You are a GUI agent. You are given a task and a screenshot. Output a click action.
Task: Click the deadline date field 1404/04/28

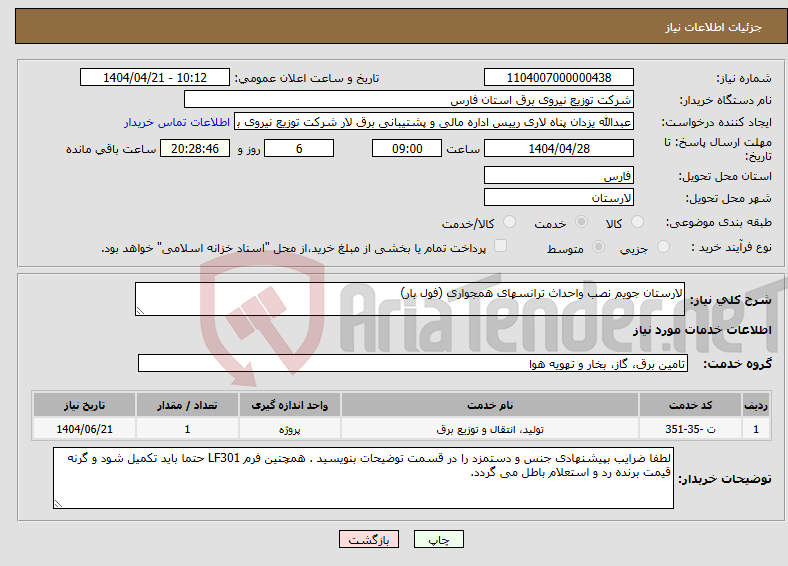[x=559, y=148]
